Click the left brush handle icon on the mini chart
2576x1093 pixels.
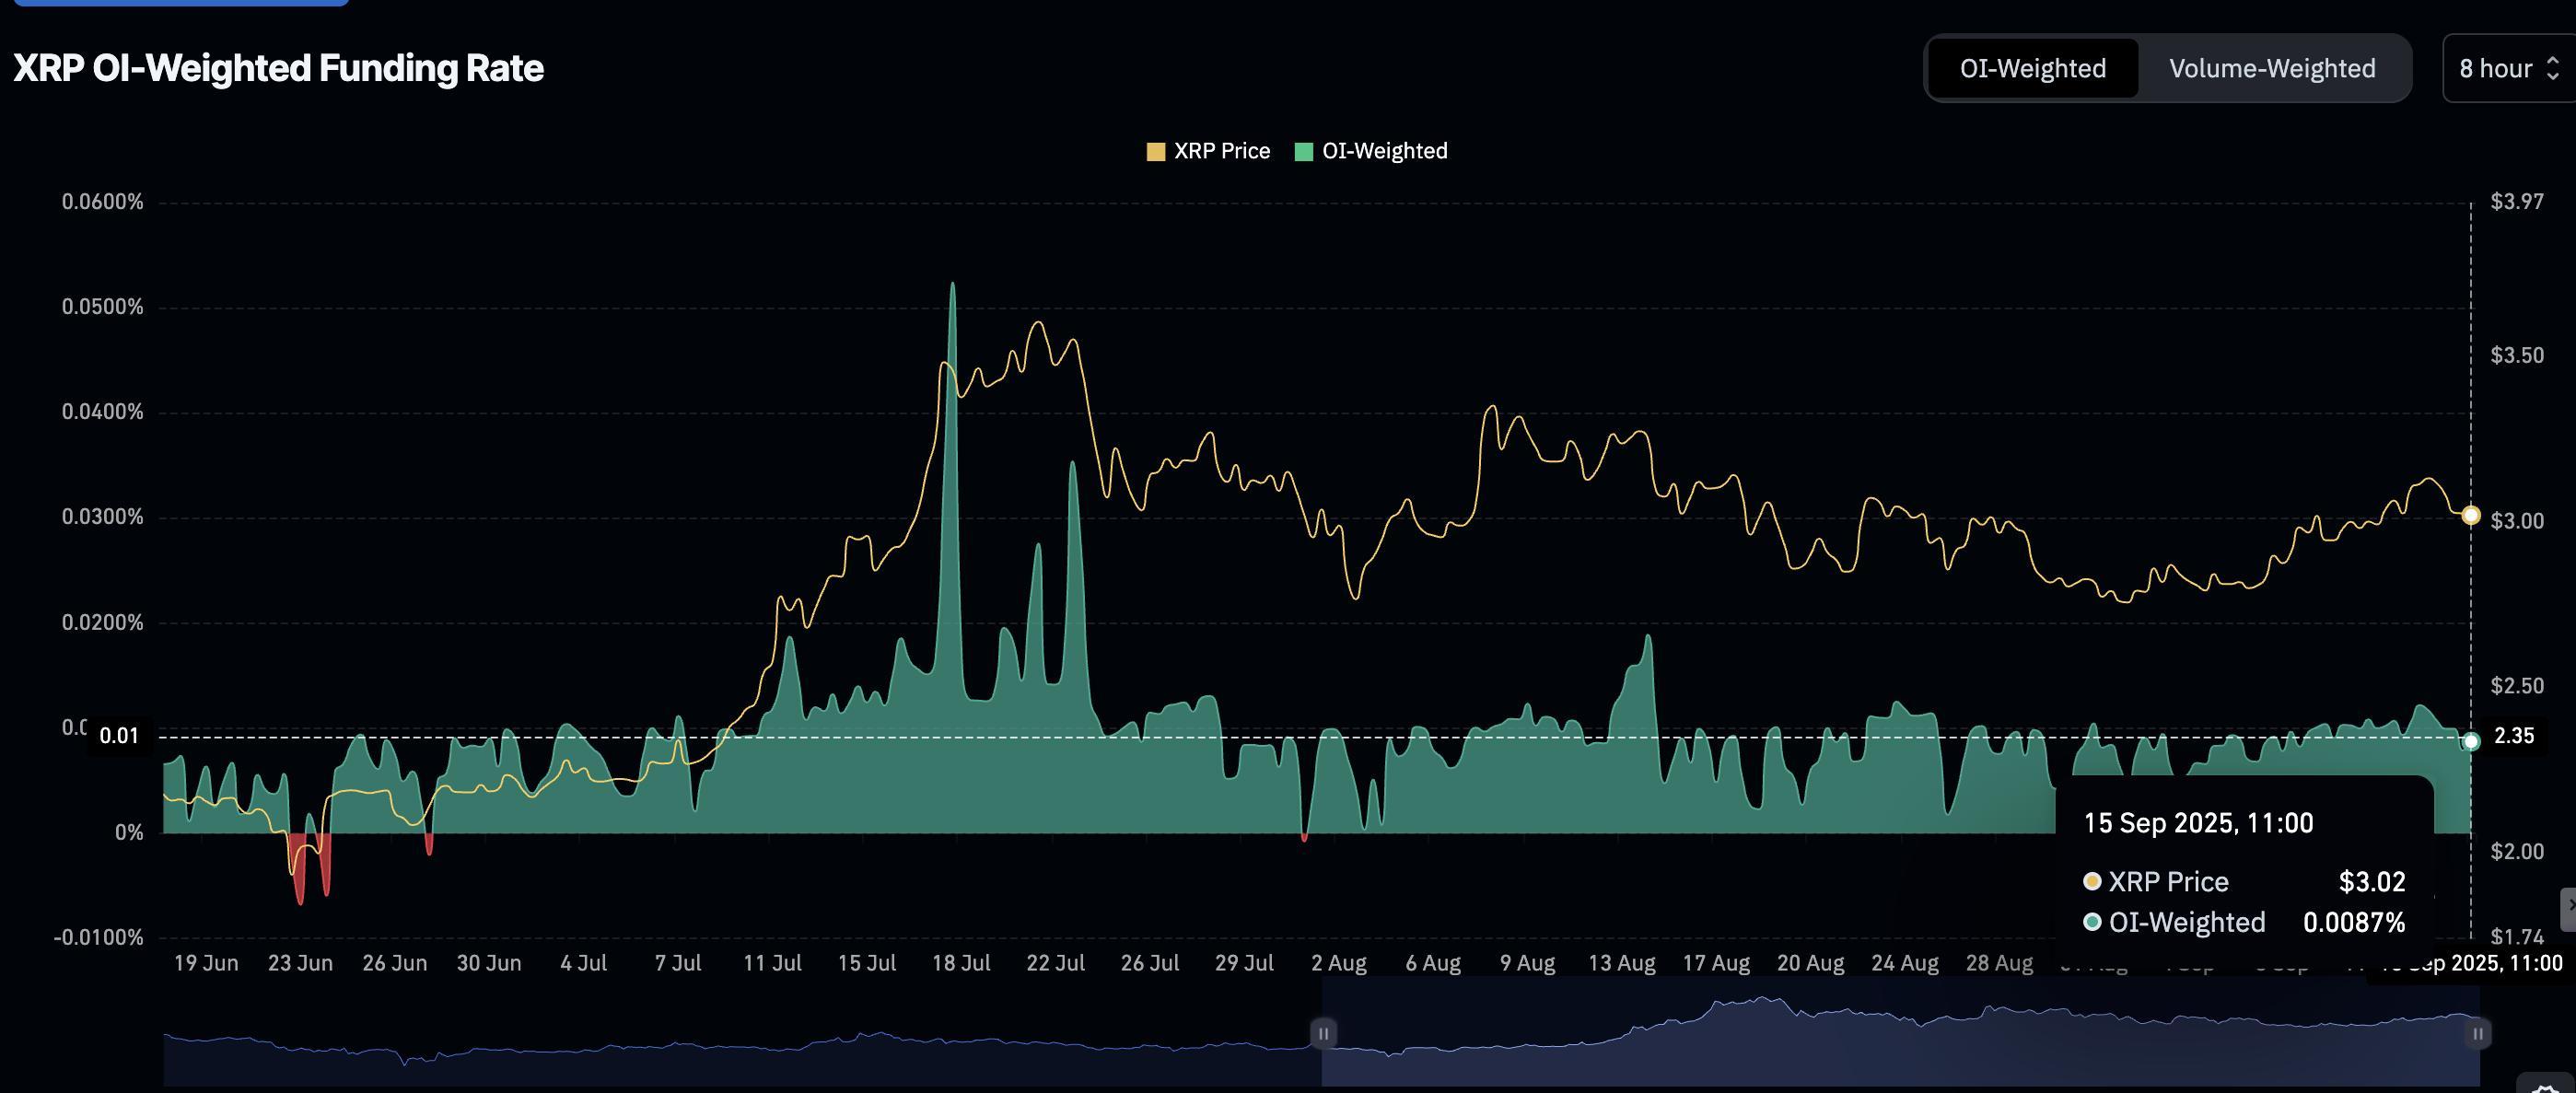pyautogui.click(x=1323, y=1034)
